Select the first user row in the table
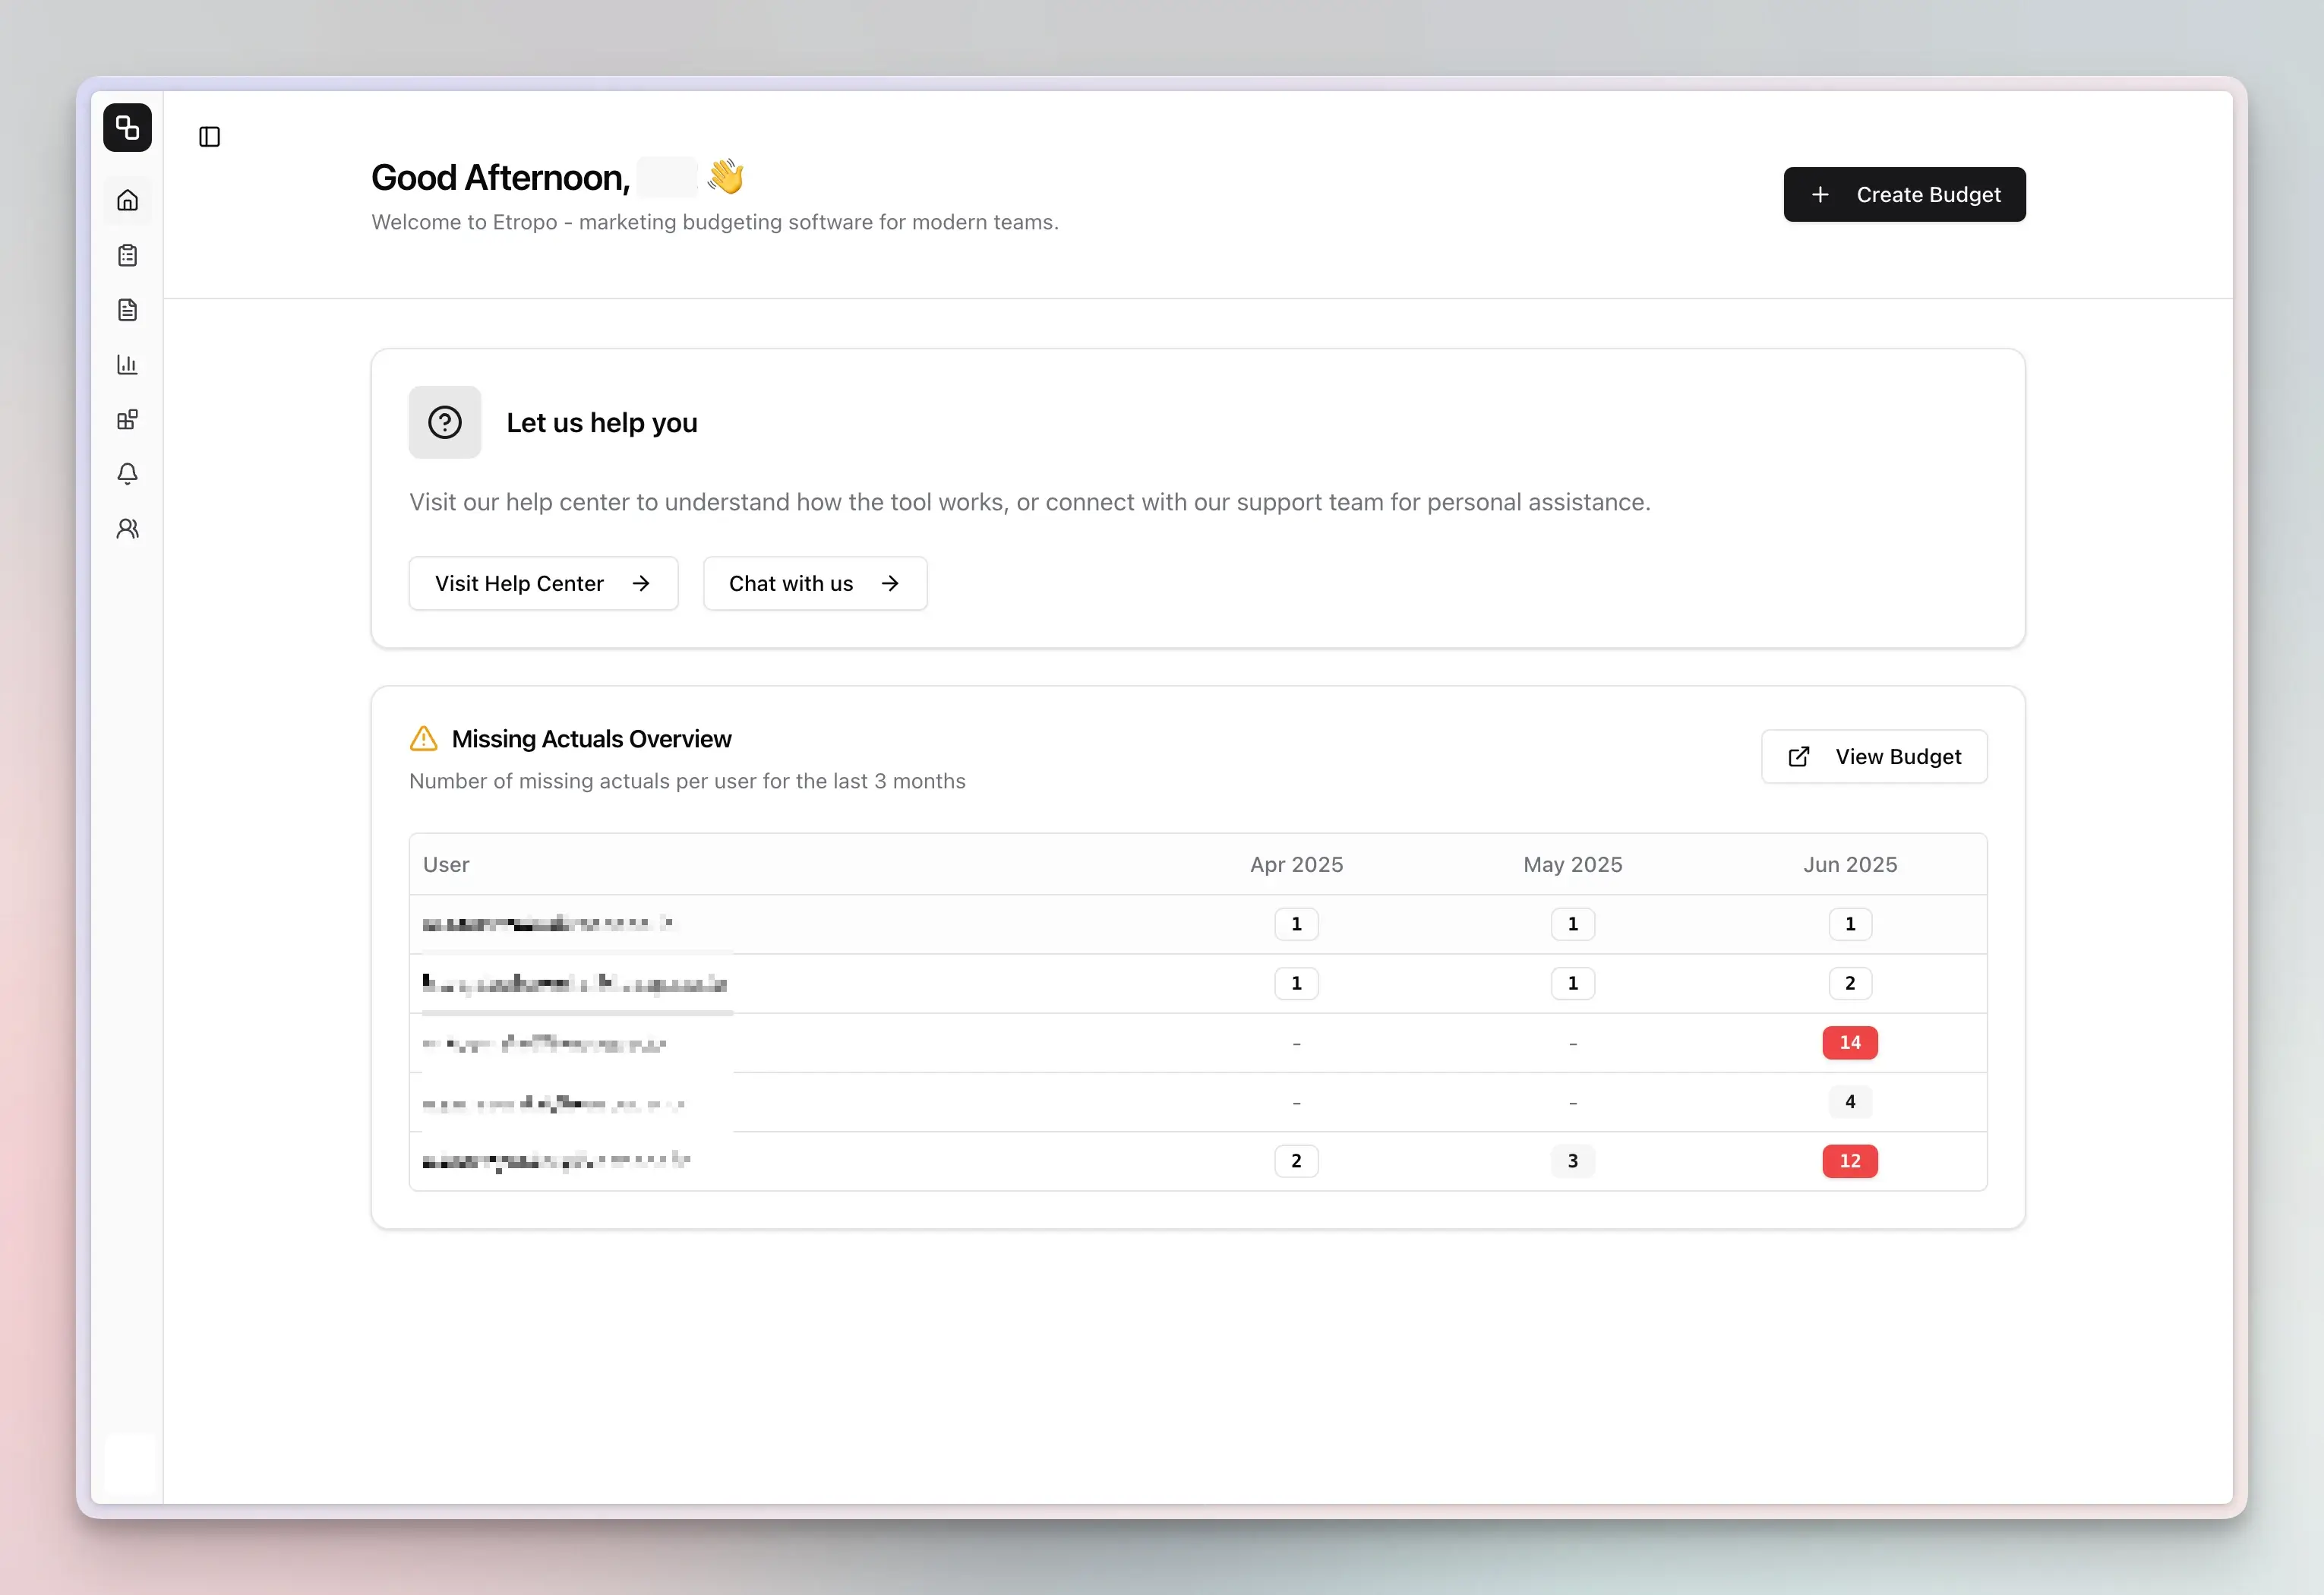 click(x=548, y=923)
